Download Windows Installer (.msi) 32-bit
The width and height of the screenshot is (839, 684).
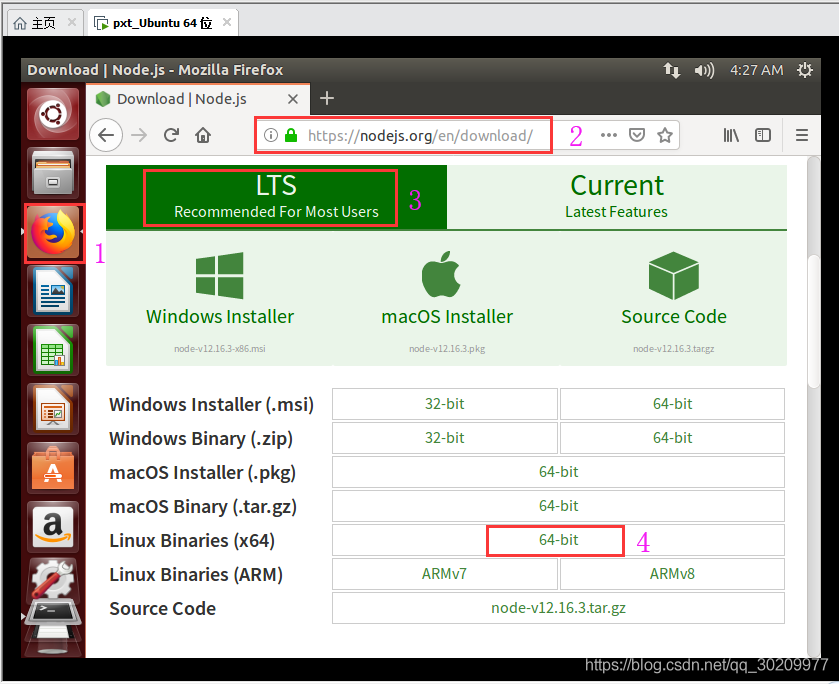[x=445, y=404]
